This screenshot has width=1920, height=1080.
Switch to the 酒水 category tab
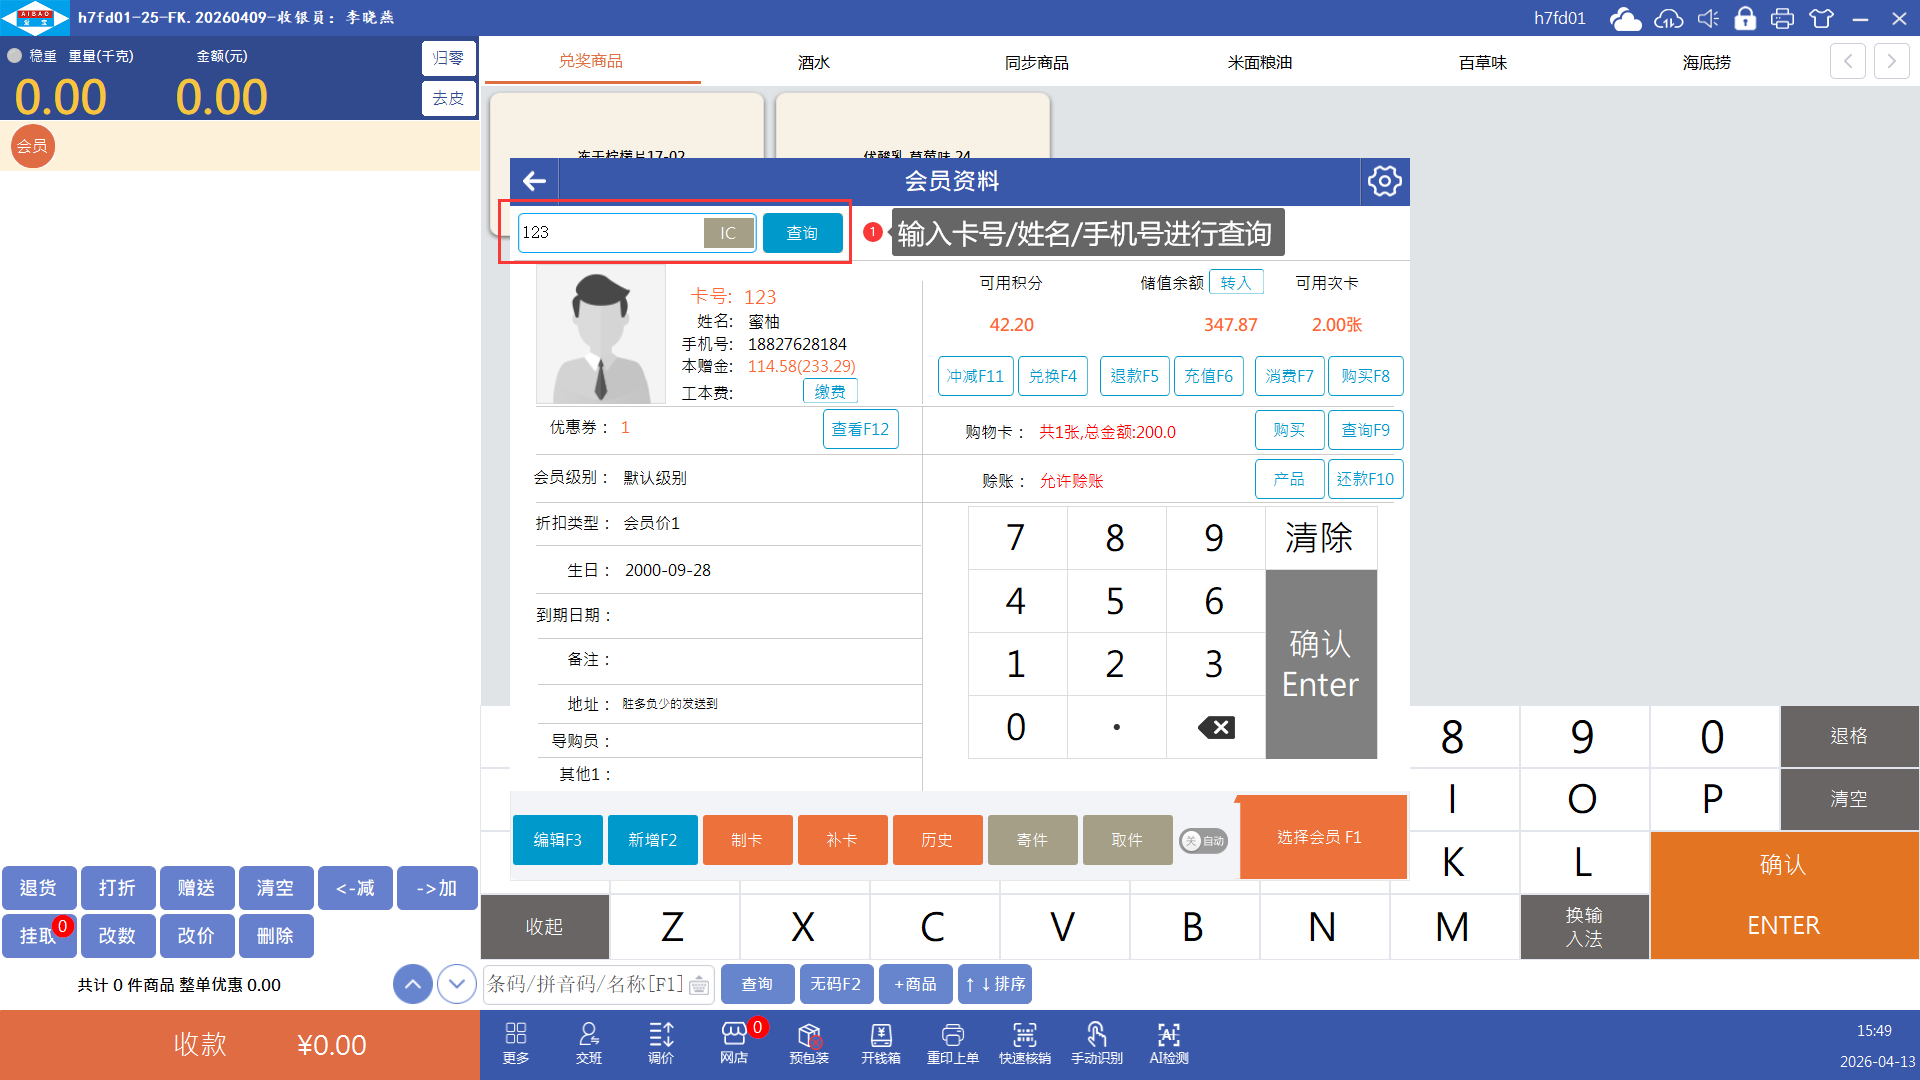(814, 62)
